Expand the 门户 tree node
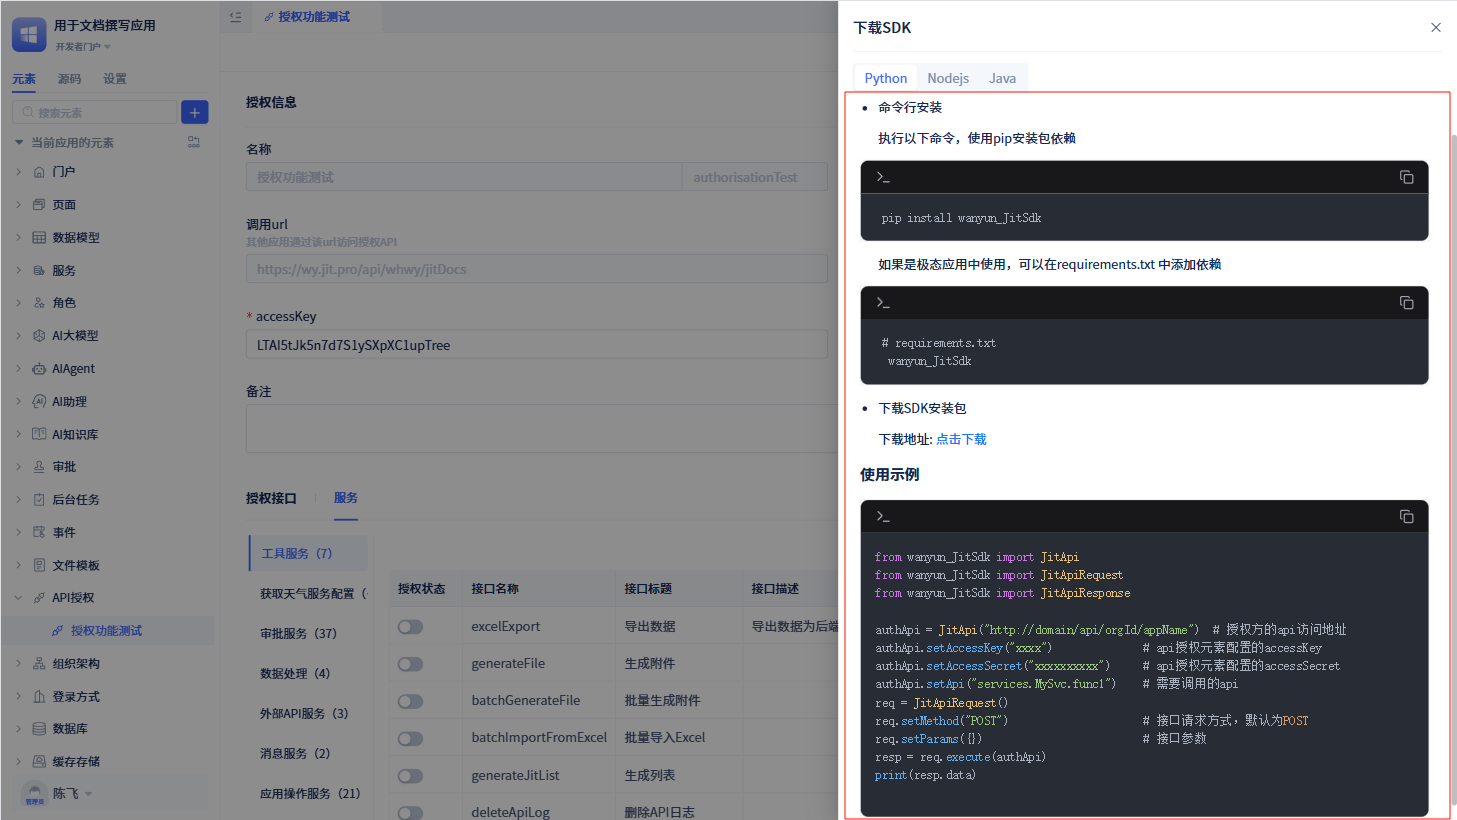This screenshot has height=820, width=1457. coord(18,172)
